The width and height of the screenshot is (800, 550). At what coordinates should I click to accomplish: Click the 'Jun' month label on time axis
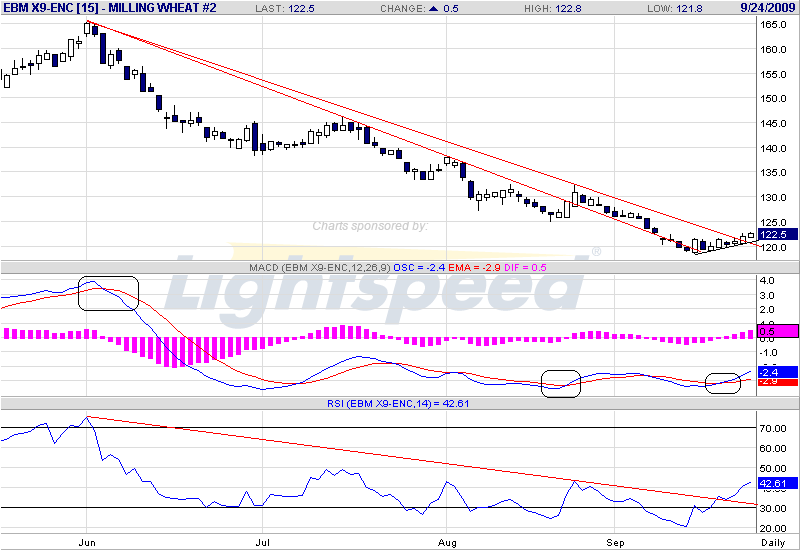click(87, 543)
